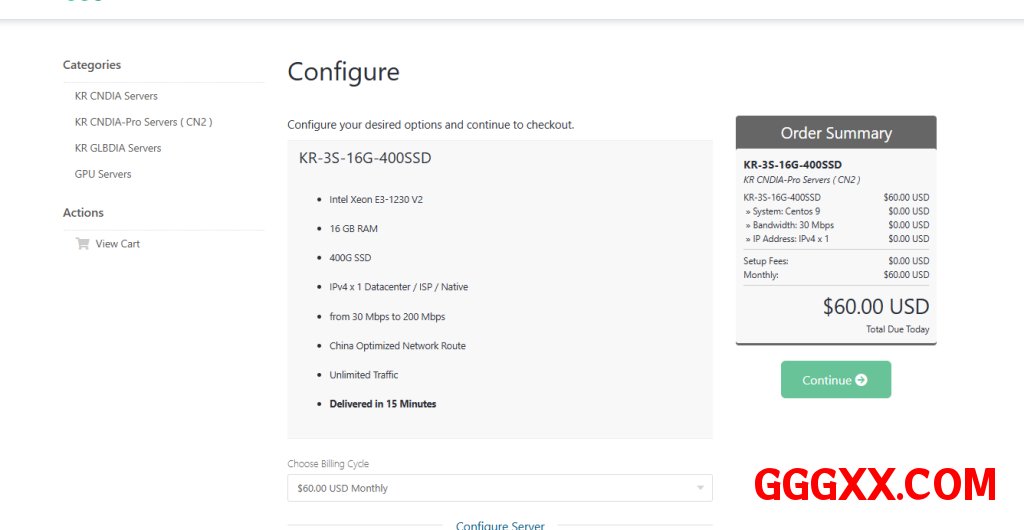Click the Configure Server section label

pyautogui.click(x=500, y=525)
